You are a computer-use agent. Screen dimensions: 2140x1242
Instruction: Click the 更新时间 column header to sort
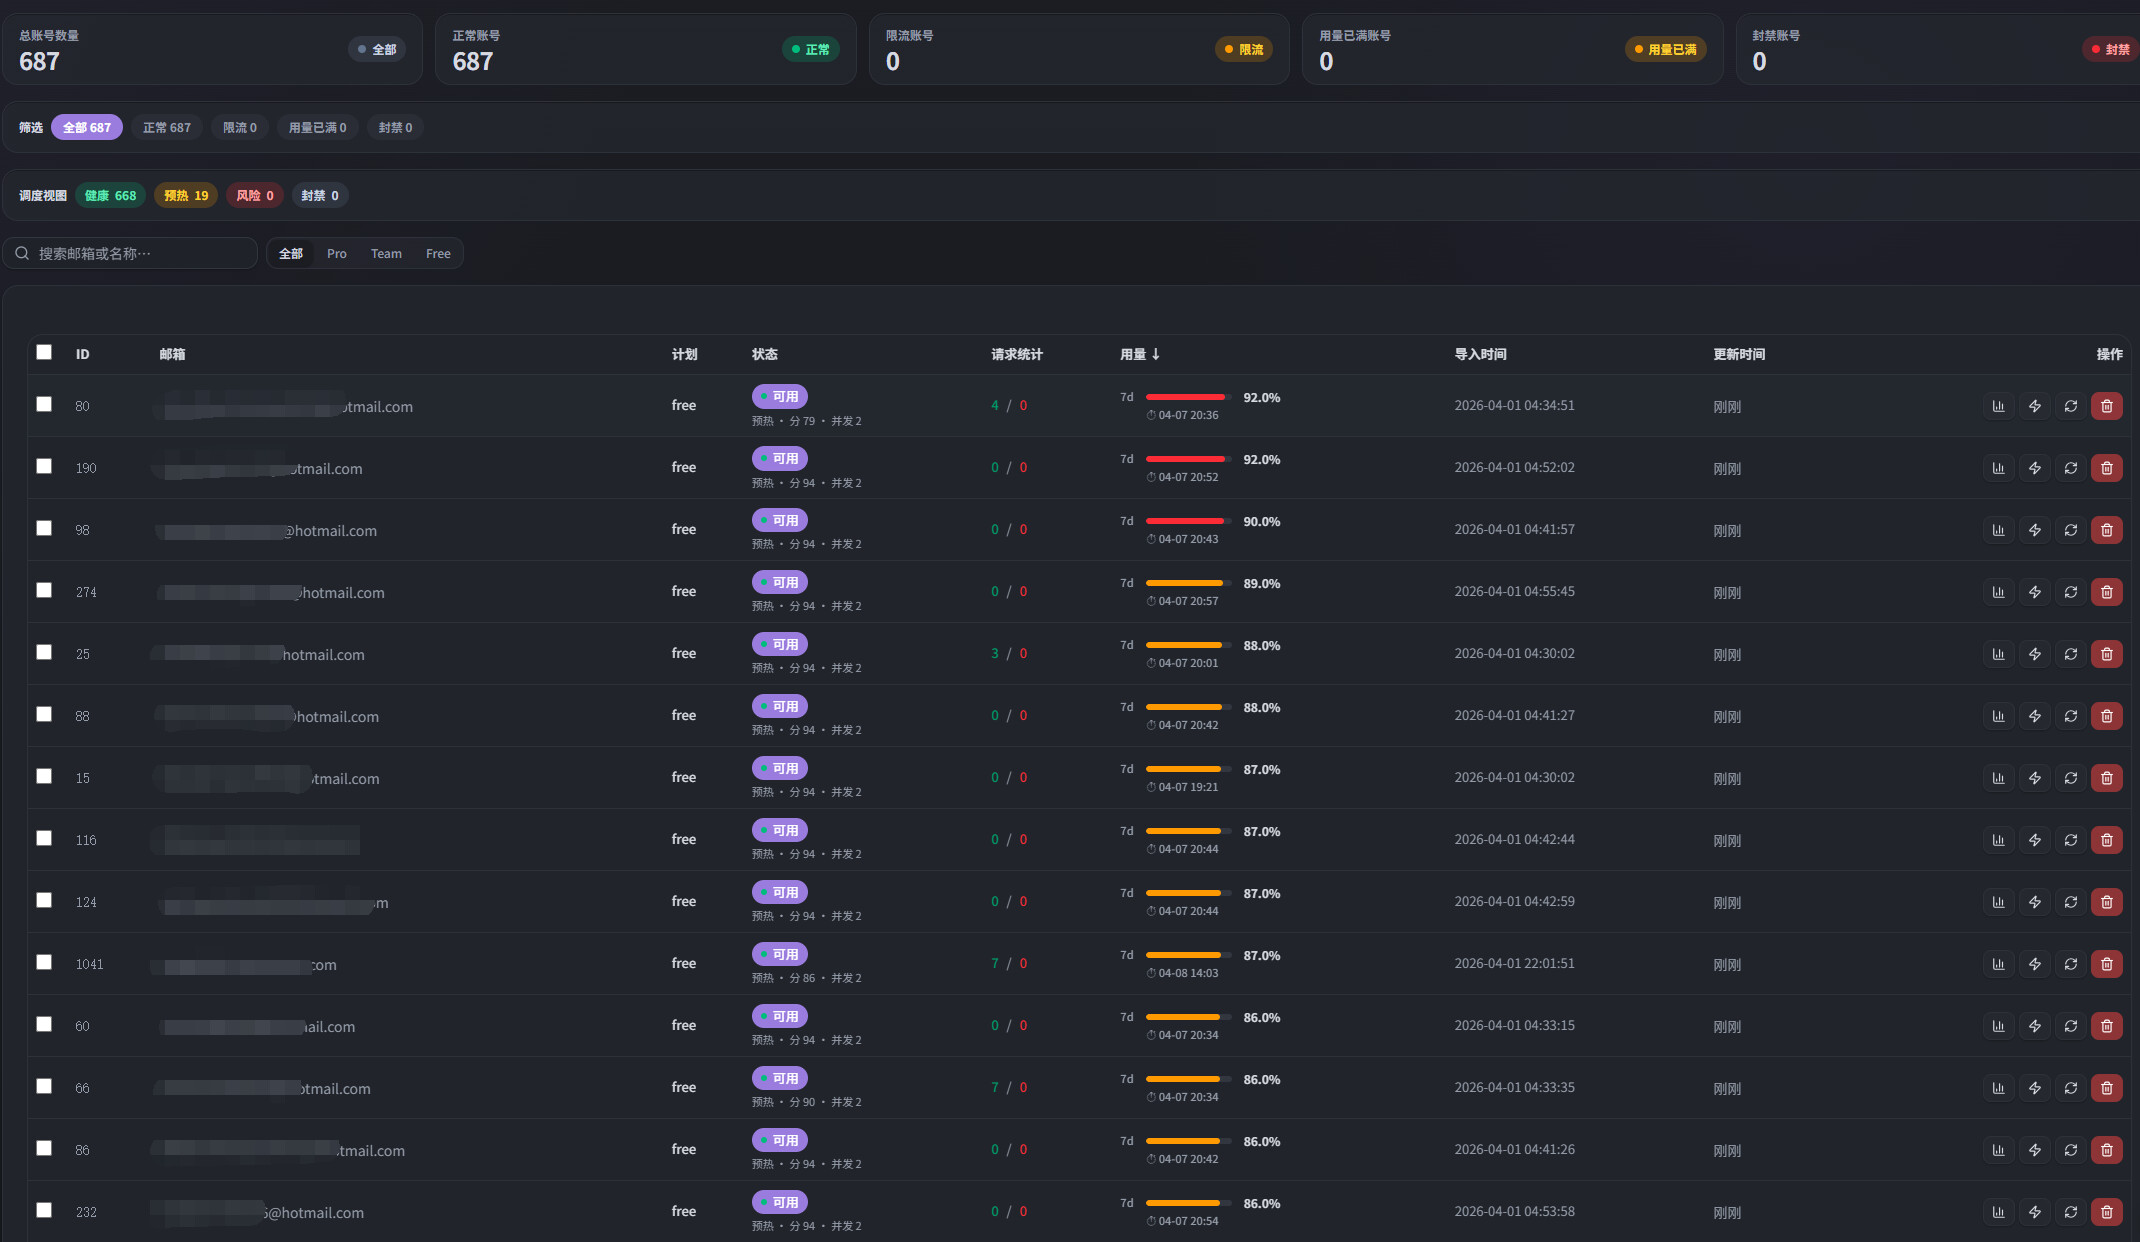click(x=1739, y=354)
